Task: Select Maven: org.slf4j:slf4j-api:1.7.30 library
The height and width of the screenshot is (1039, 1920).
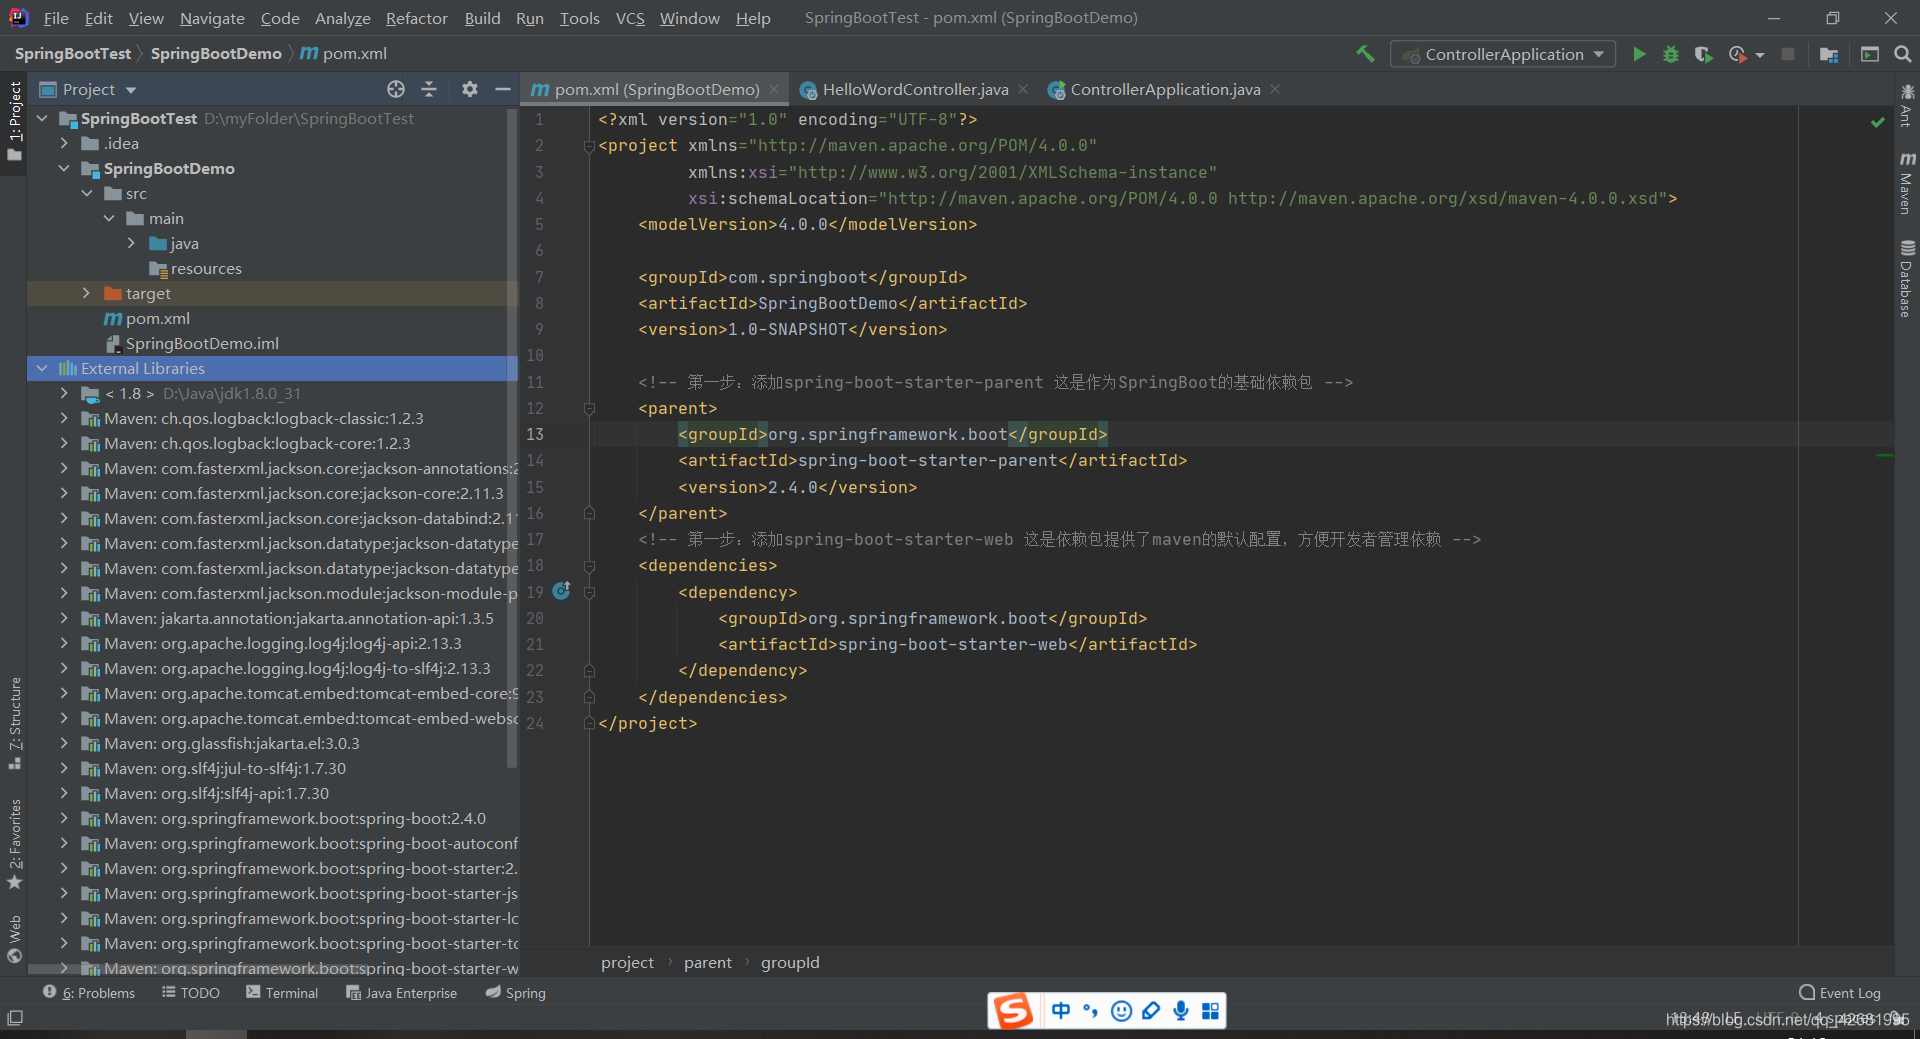Action: pos(217,793)
